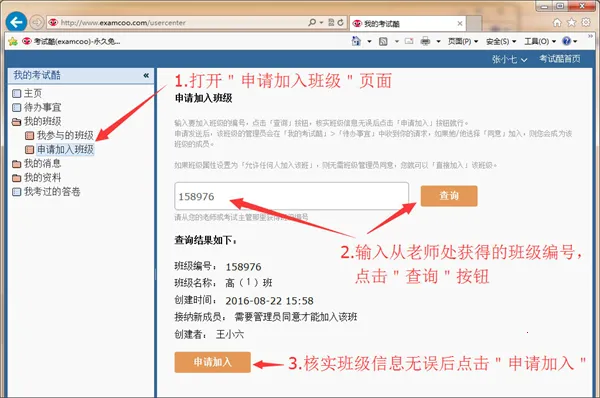
Task: Click the Print icon in command bar
Action: coord(425,41)
